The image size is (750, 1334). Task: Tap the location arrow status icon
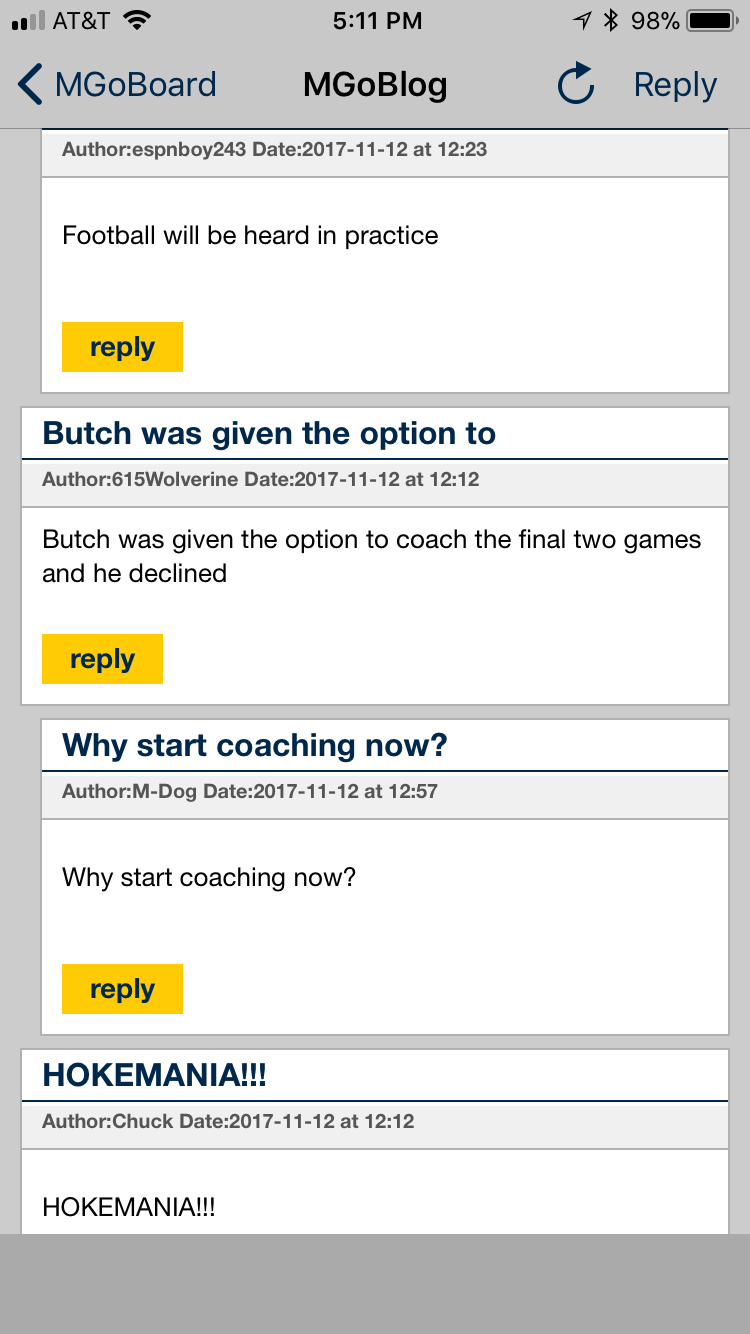[581, 20]
